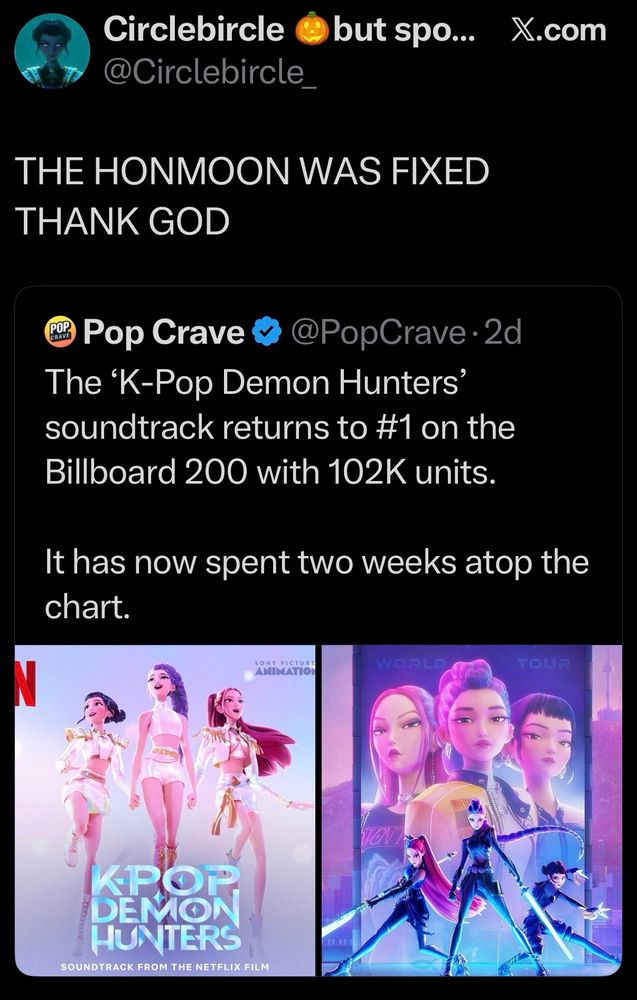Open the Pop Crave account name
This screenshot has width=637, height=1000.
coord(164,332)
